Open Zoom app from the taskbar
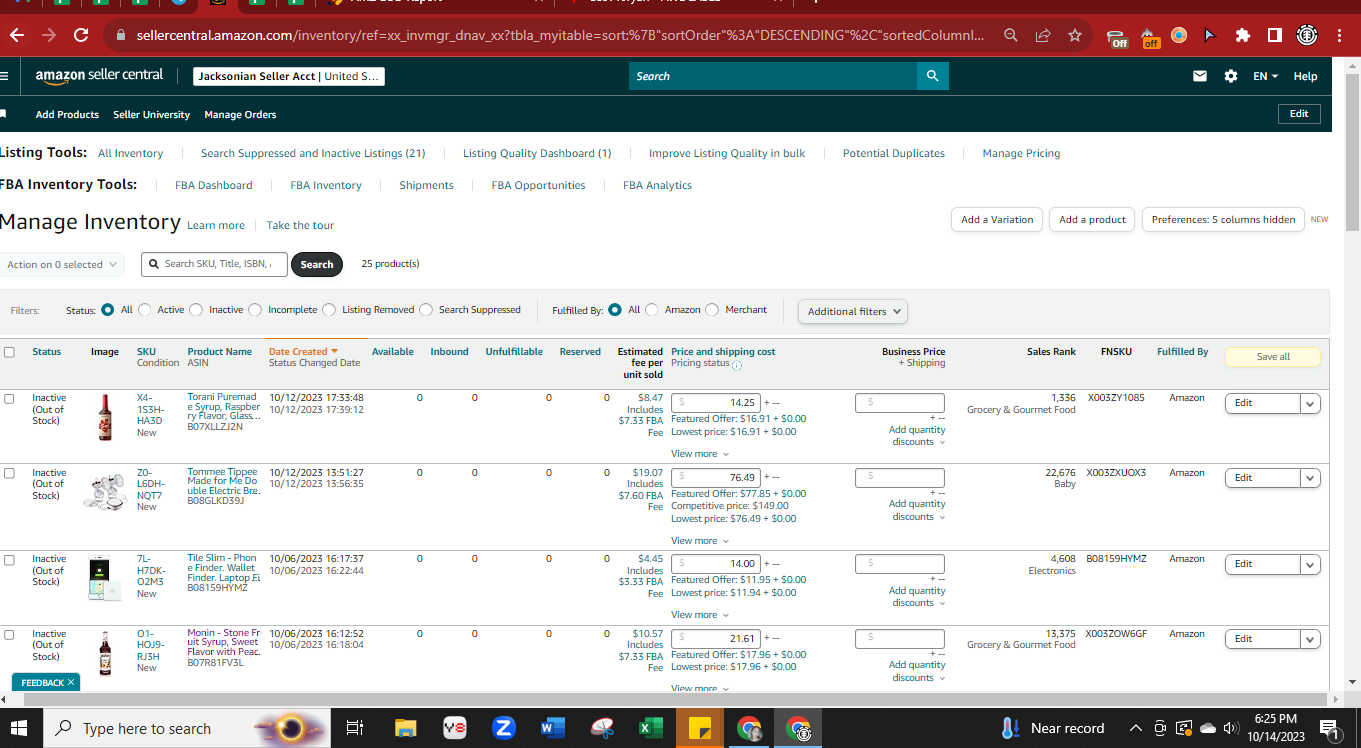Screen dimensions: 1361x748 pyautogui.click(x=504, y=728)
